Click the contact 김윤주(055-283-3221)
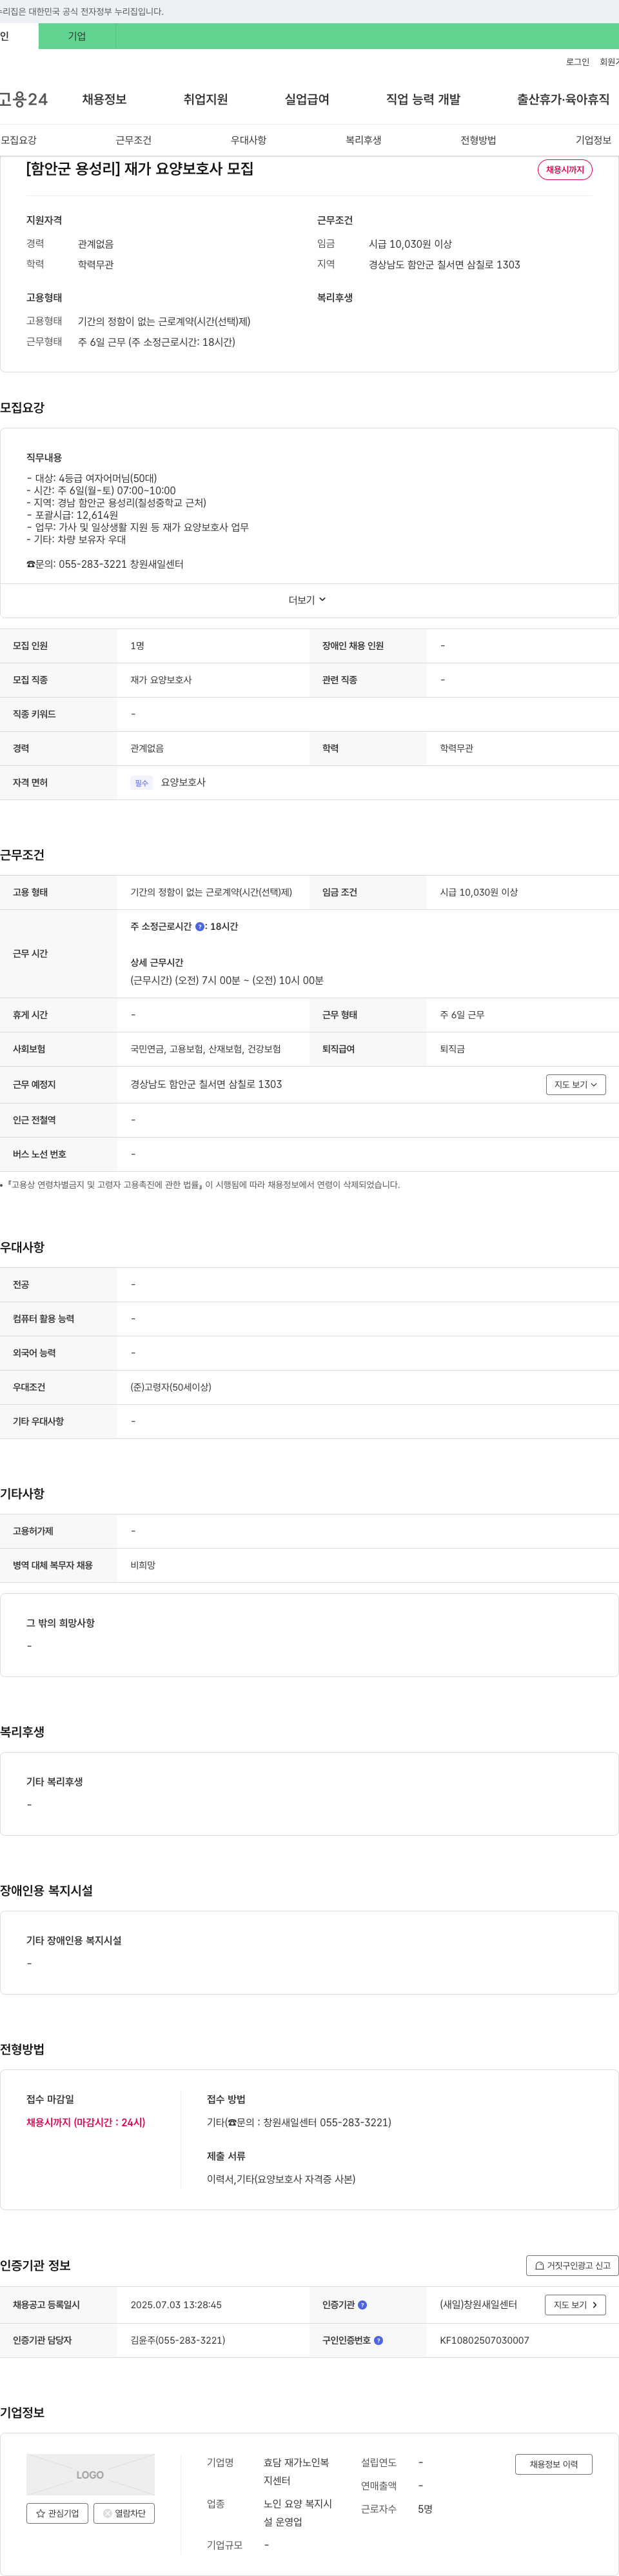Screen dimensions: 619x2576 (178, 2340)
